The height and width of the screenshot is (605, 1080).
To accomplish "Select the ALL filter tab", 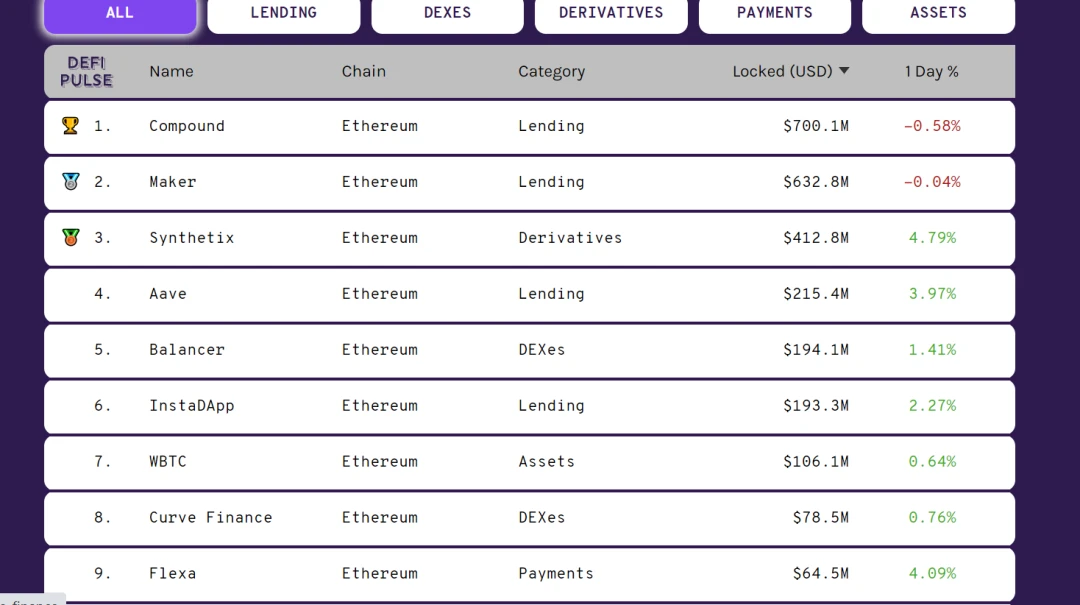I will 120,13.
